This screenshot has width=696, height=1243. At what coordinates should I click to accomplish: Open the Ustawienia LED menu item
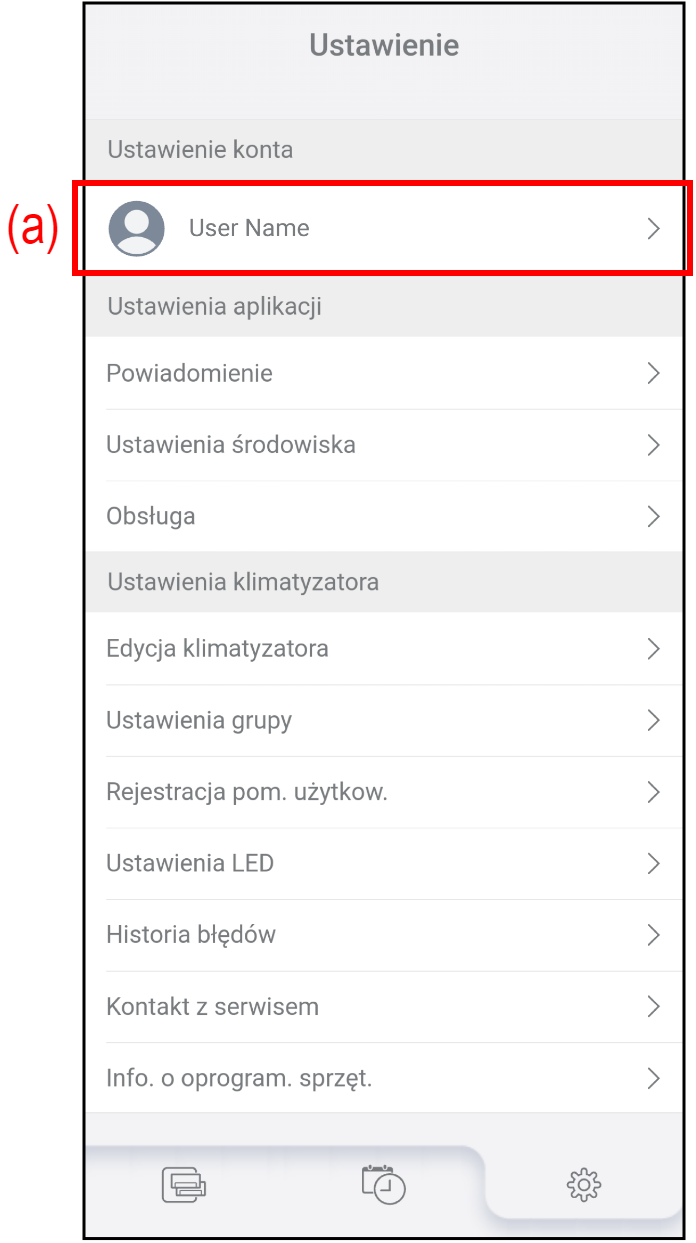click(190, 863)
